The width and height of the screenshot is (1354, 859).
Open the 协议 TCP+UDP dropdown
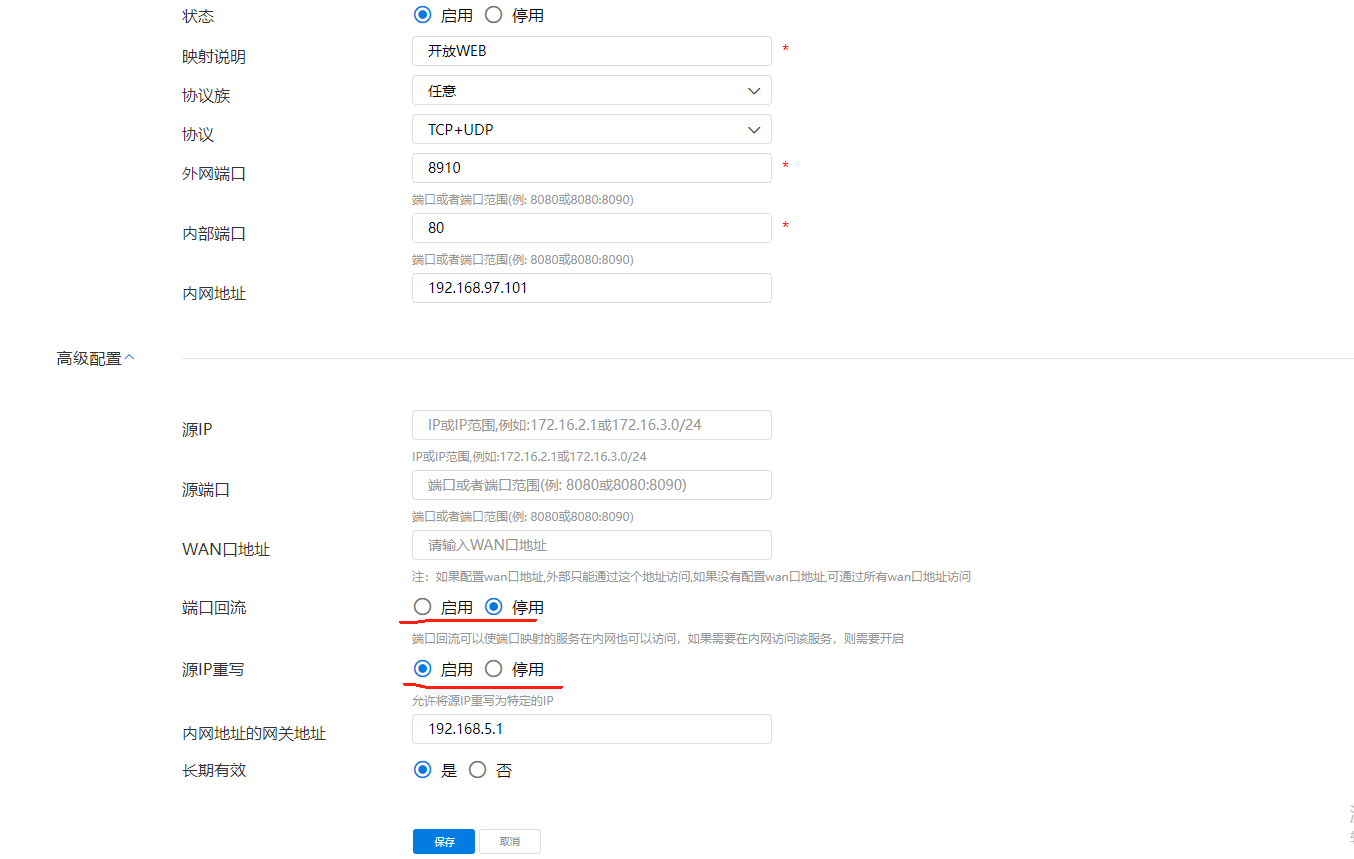(x=591, y=129)
